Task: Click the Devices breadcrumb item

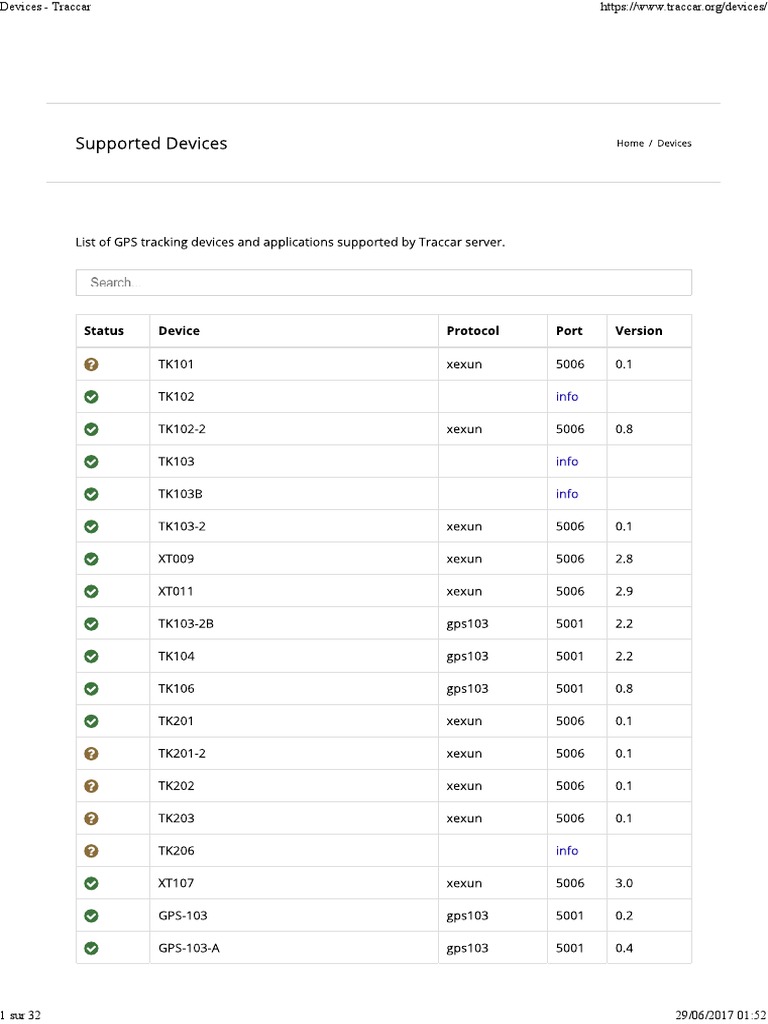Action: click(674, 143)
